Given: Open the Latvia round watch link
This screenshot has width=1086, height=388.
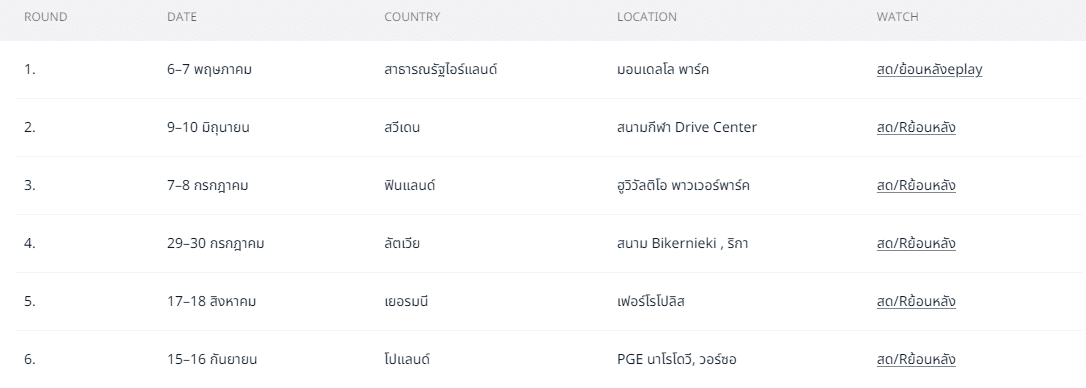Looking at the screenshot, I should (x=916, y=243).
